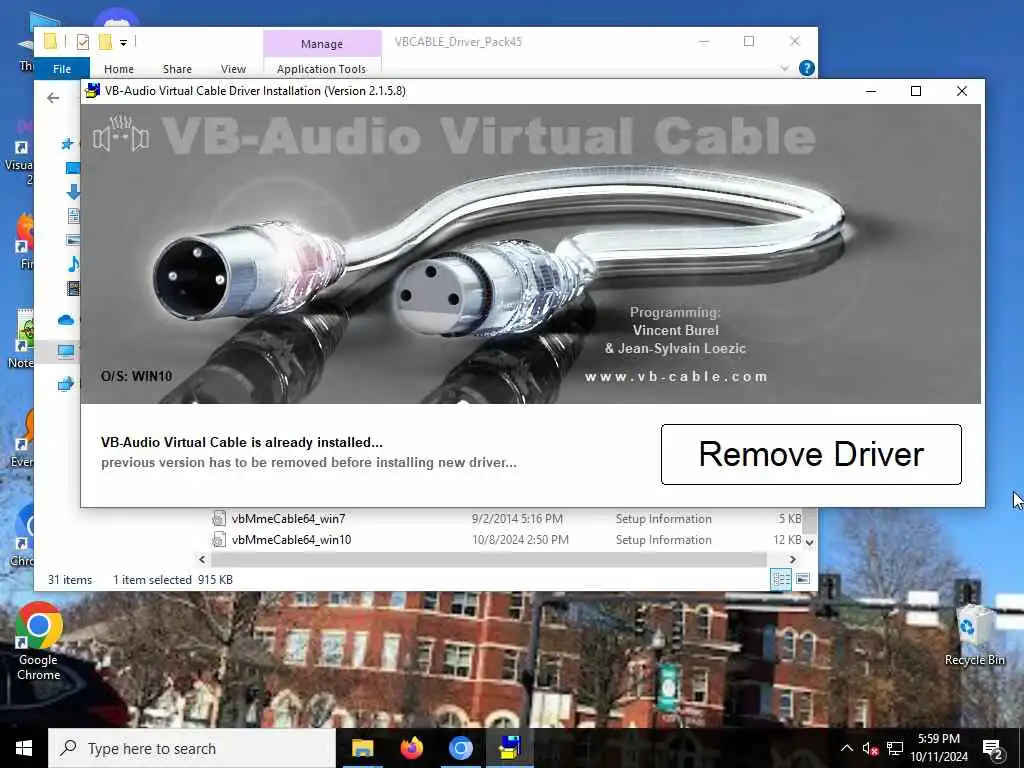Open the Recycle Bin desktop icon
Viewport: 1024px width, 768px height.
coord(974,635)
